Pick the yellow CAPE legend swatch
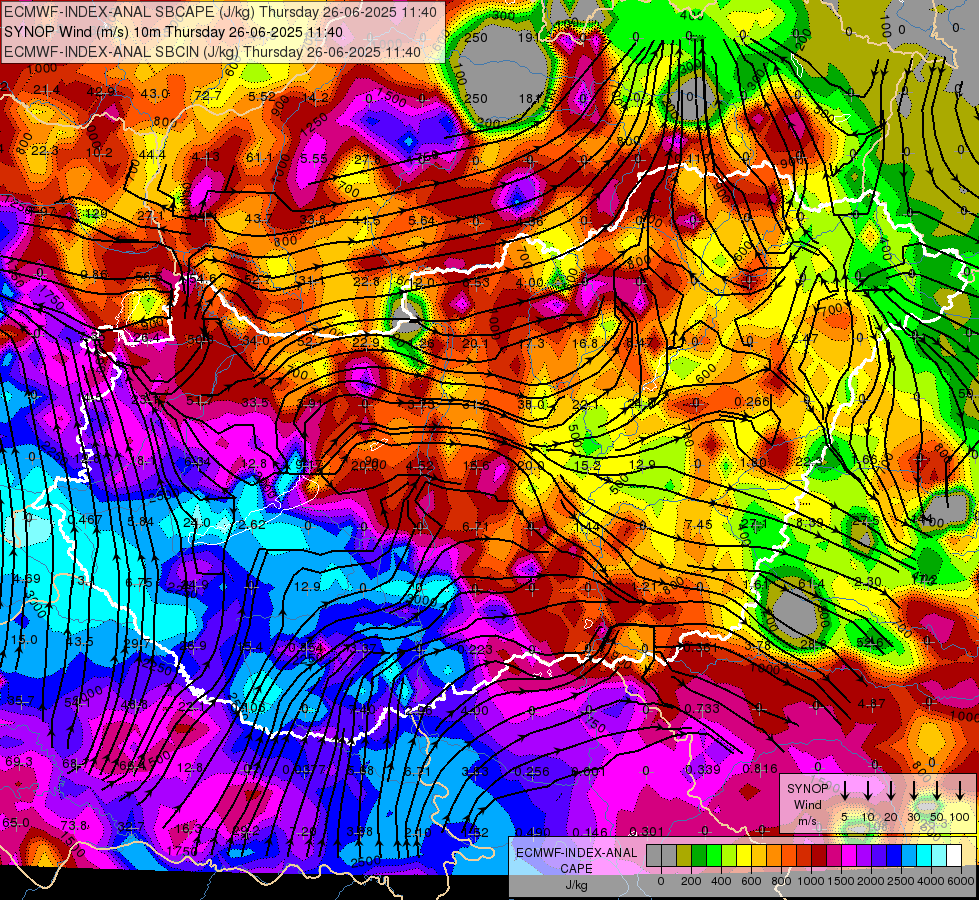 (x=744, y=856)
